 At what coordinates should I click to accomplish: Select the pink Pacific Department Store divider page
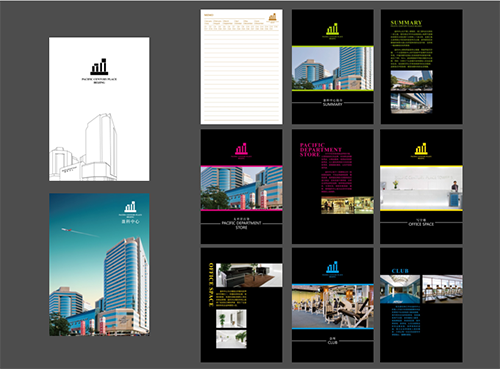[241, 187]
